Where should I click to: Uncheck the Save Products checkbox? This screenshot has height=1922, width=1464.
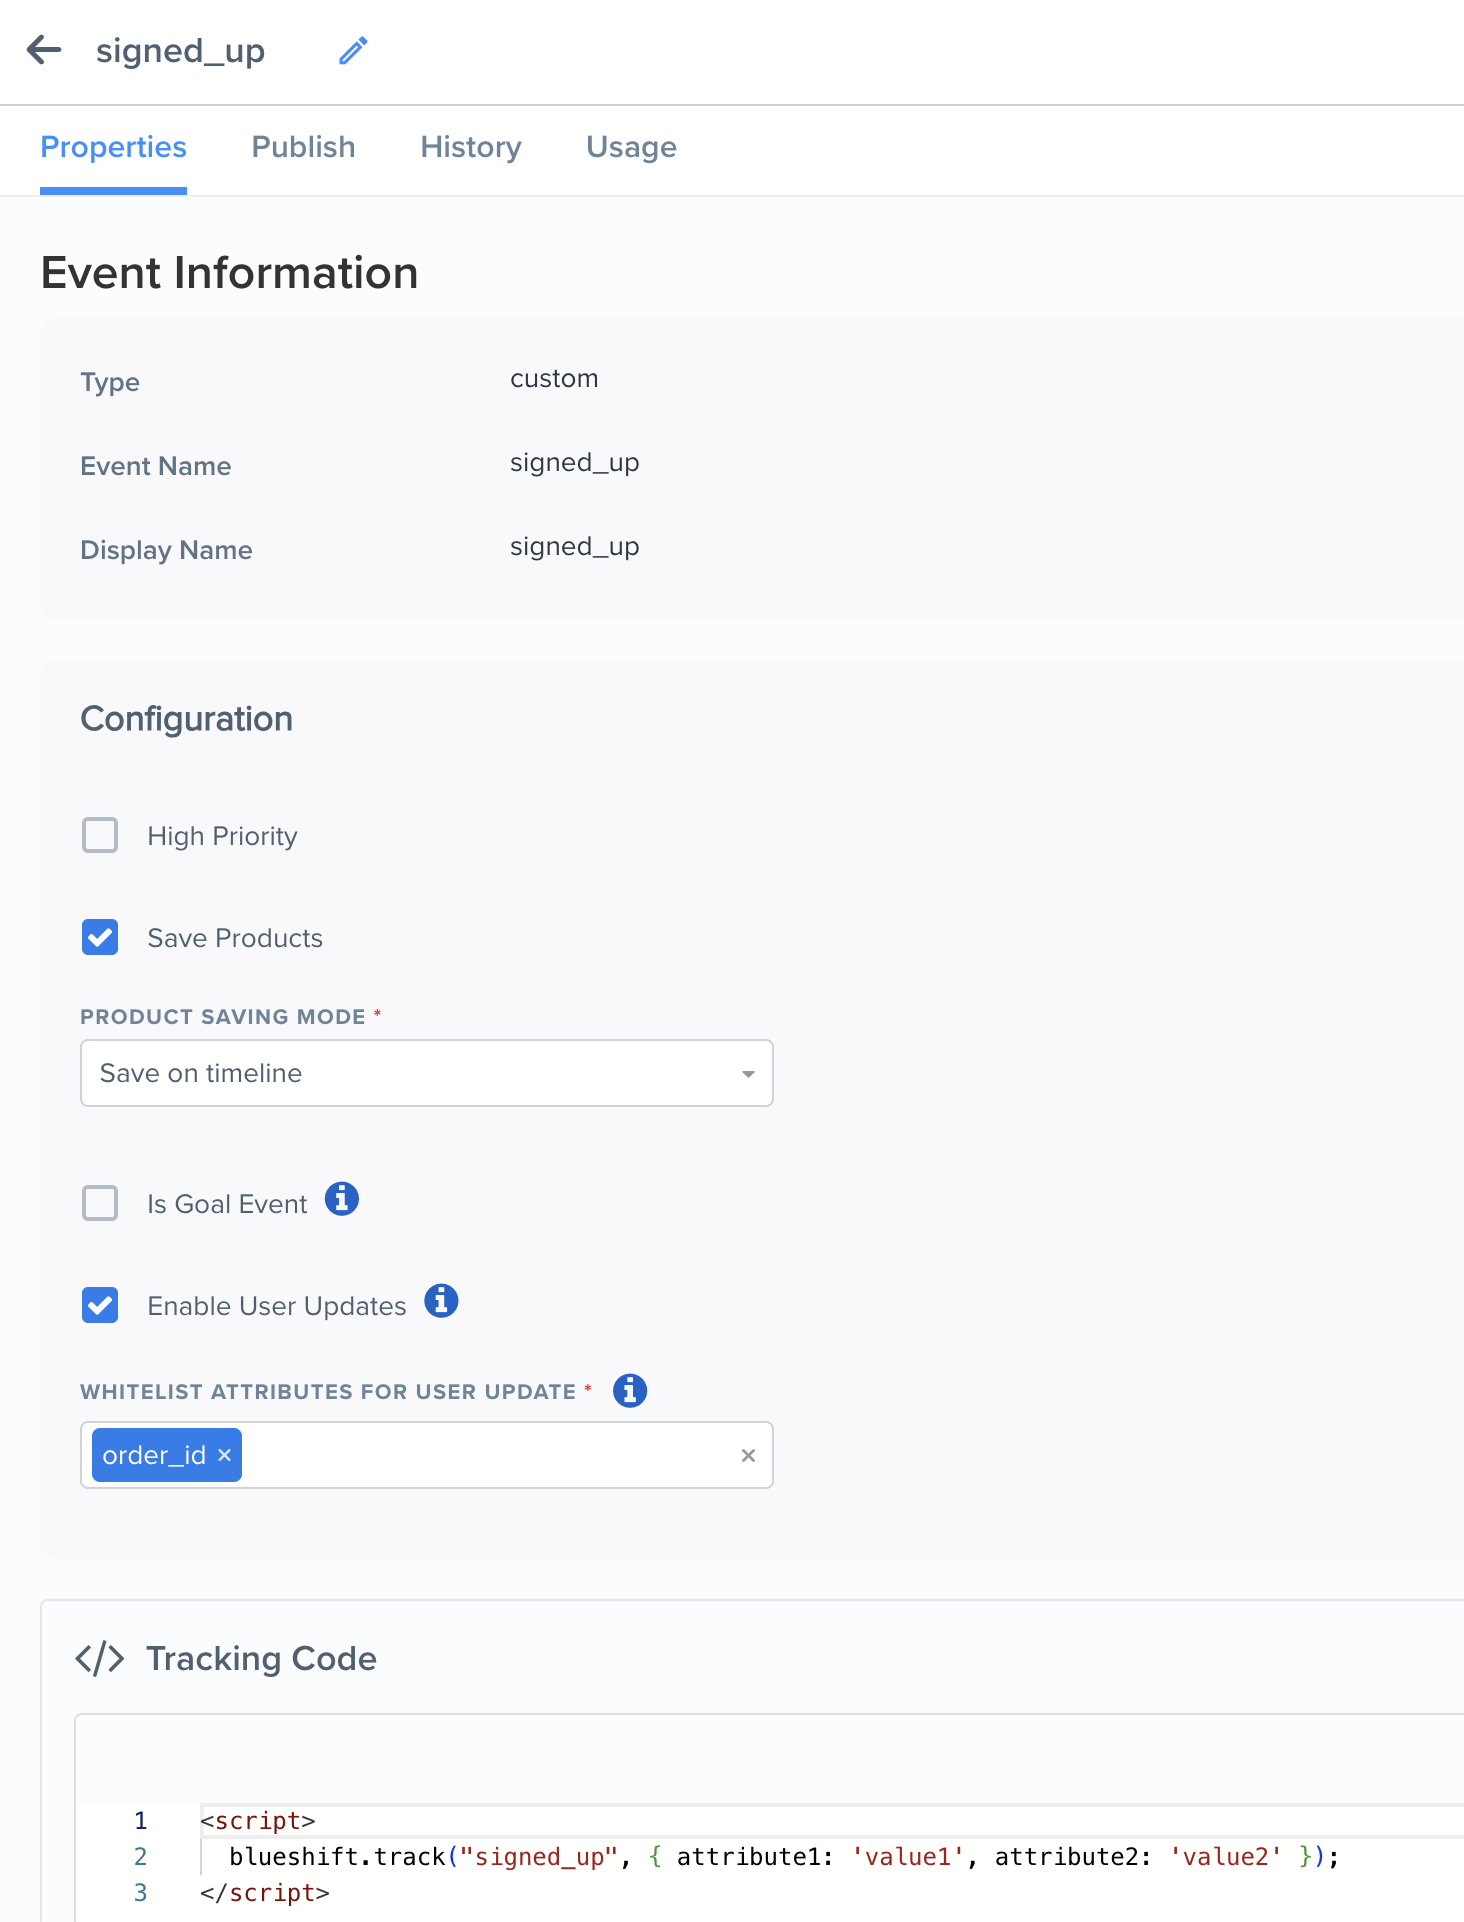point(100,937)
